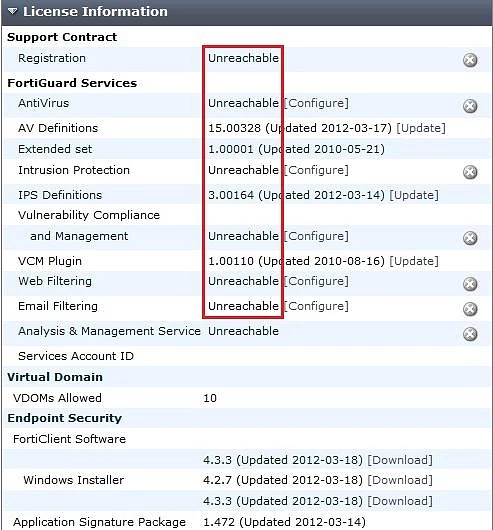The width and height of the screenshot is (493, 530).
Task: Select the VDOMs Allowed value 10
Action: click(x=210, y=398)
